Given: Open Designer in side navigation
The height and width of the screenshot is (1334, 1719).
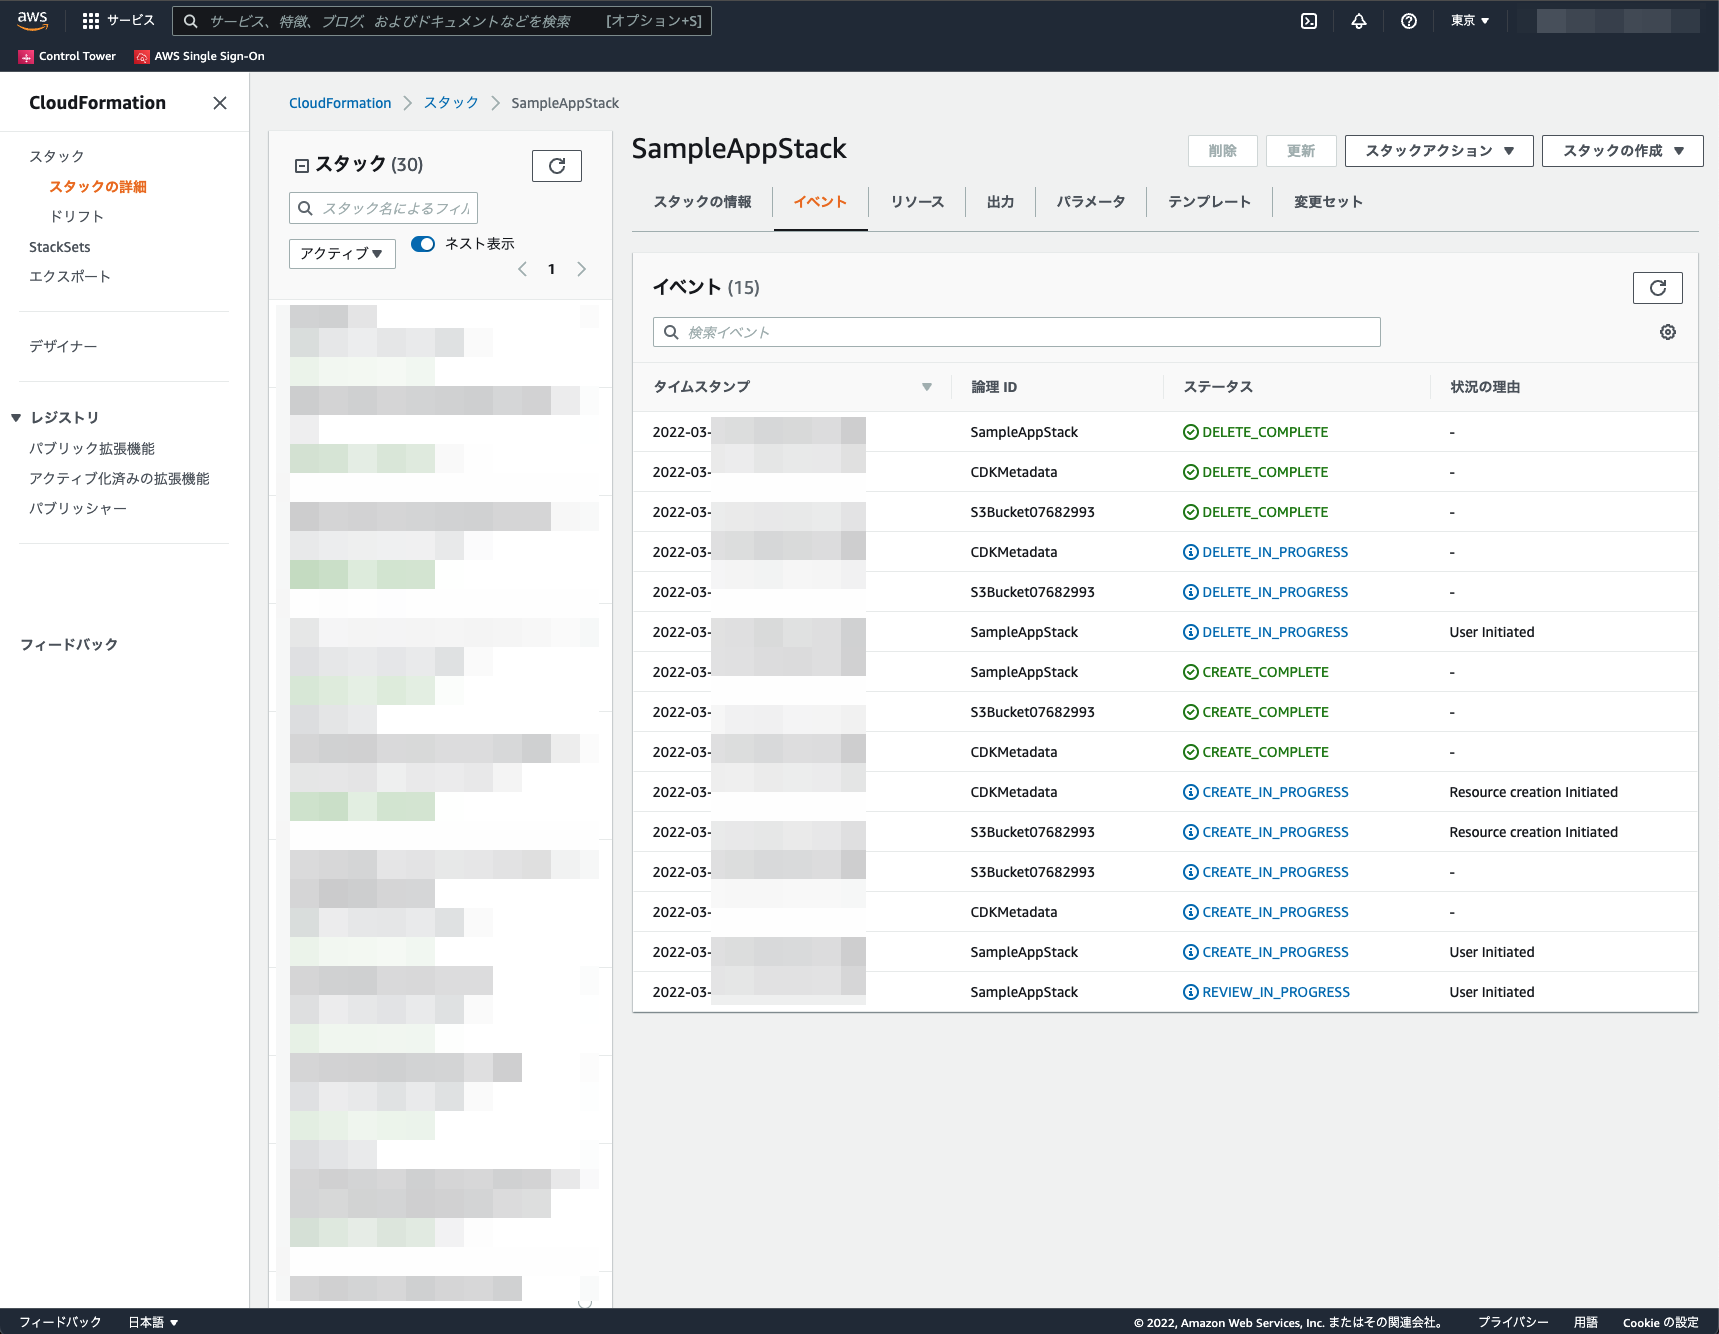Looking at the screenshot, I should pos(63,347).
